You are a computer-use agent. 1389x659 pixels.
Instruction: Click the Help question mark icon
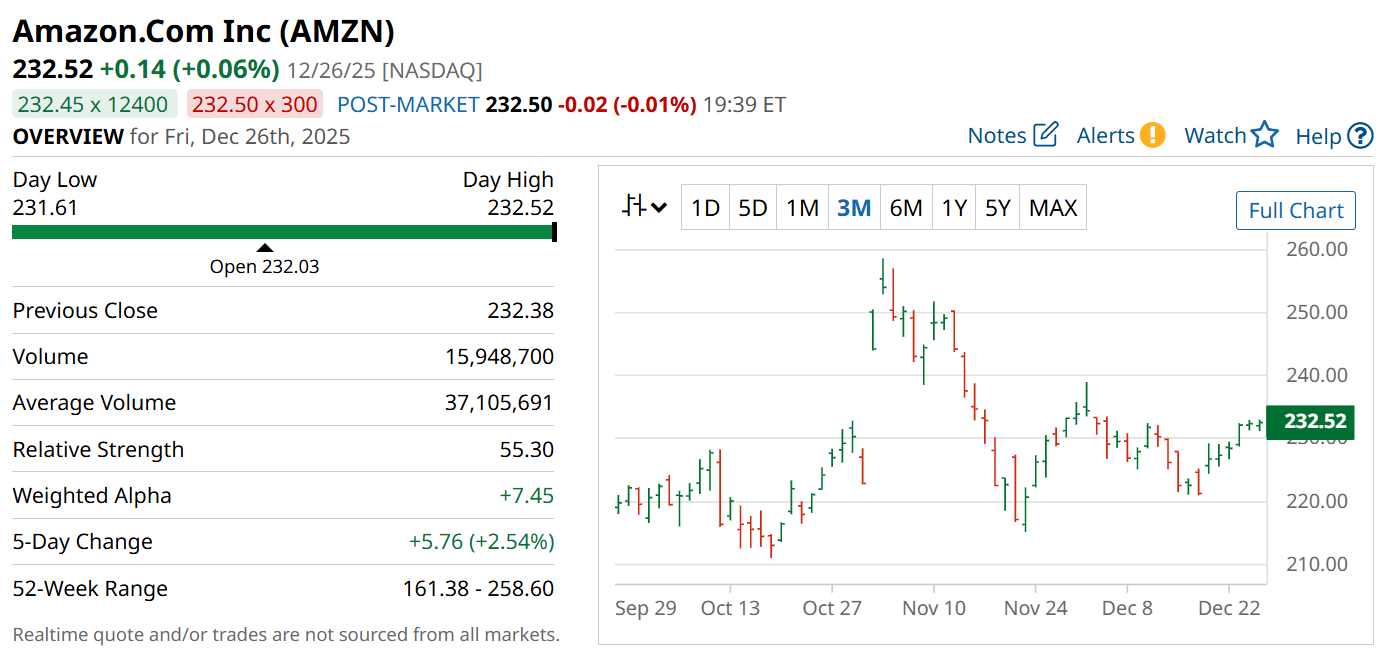[1361, 136]
